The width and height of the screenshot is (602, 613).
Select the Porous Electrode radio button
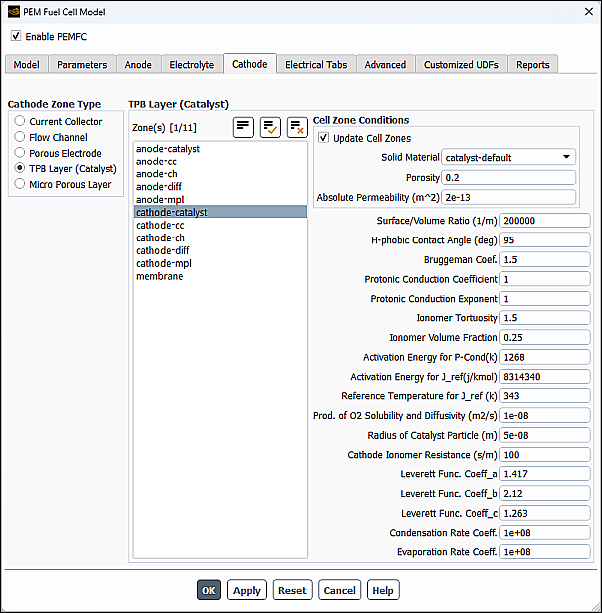point(20,152)
